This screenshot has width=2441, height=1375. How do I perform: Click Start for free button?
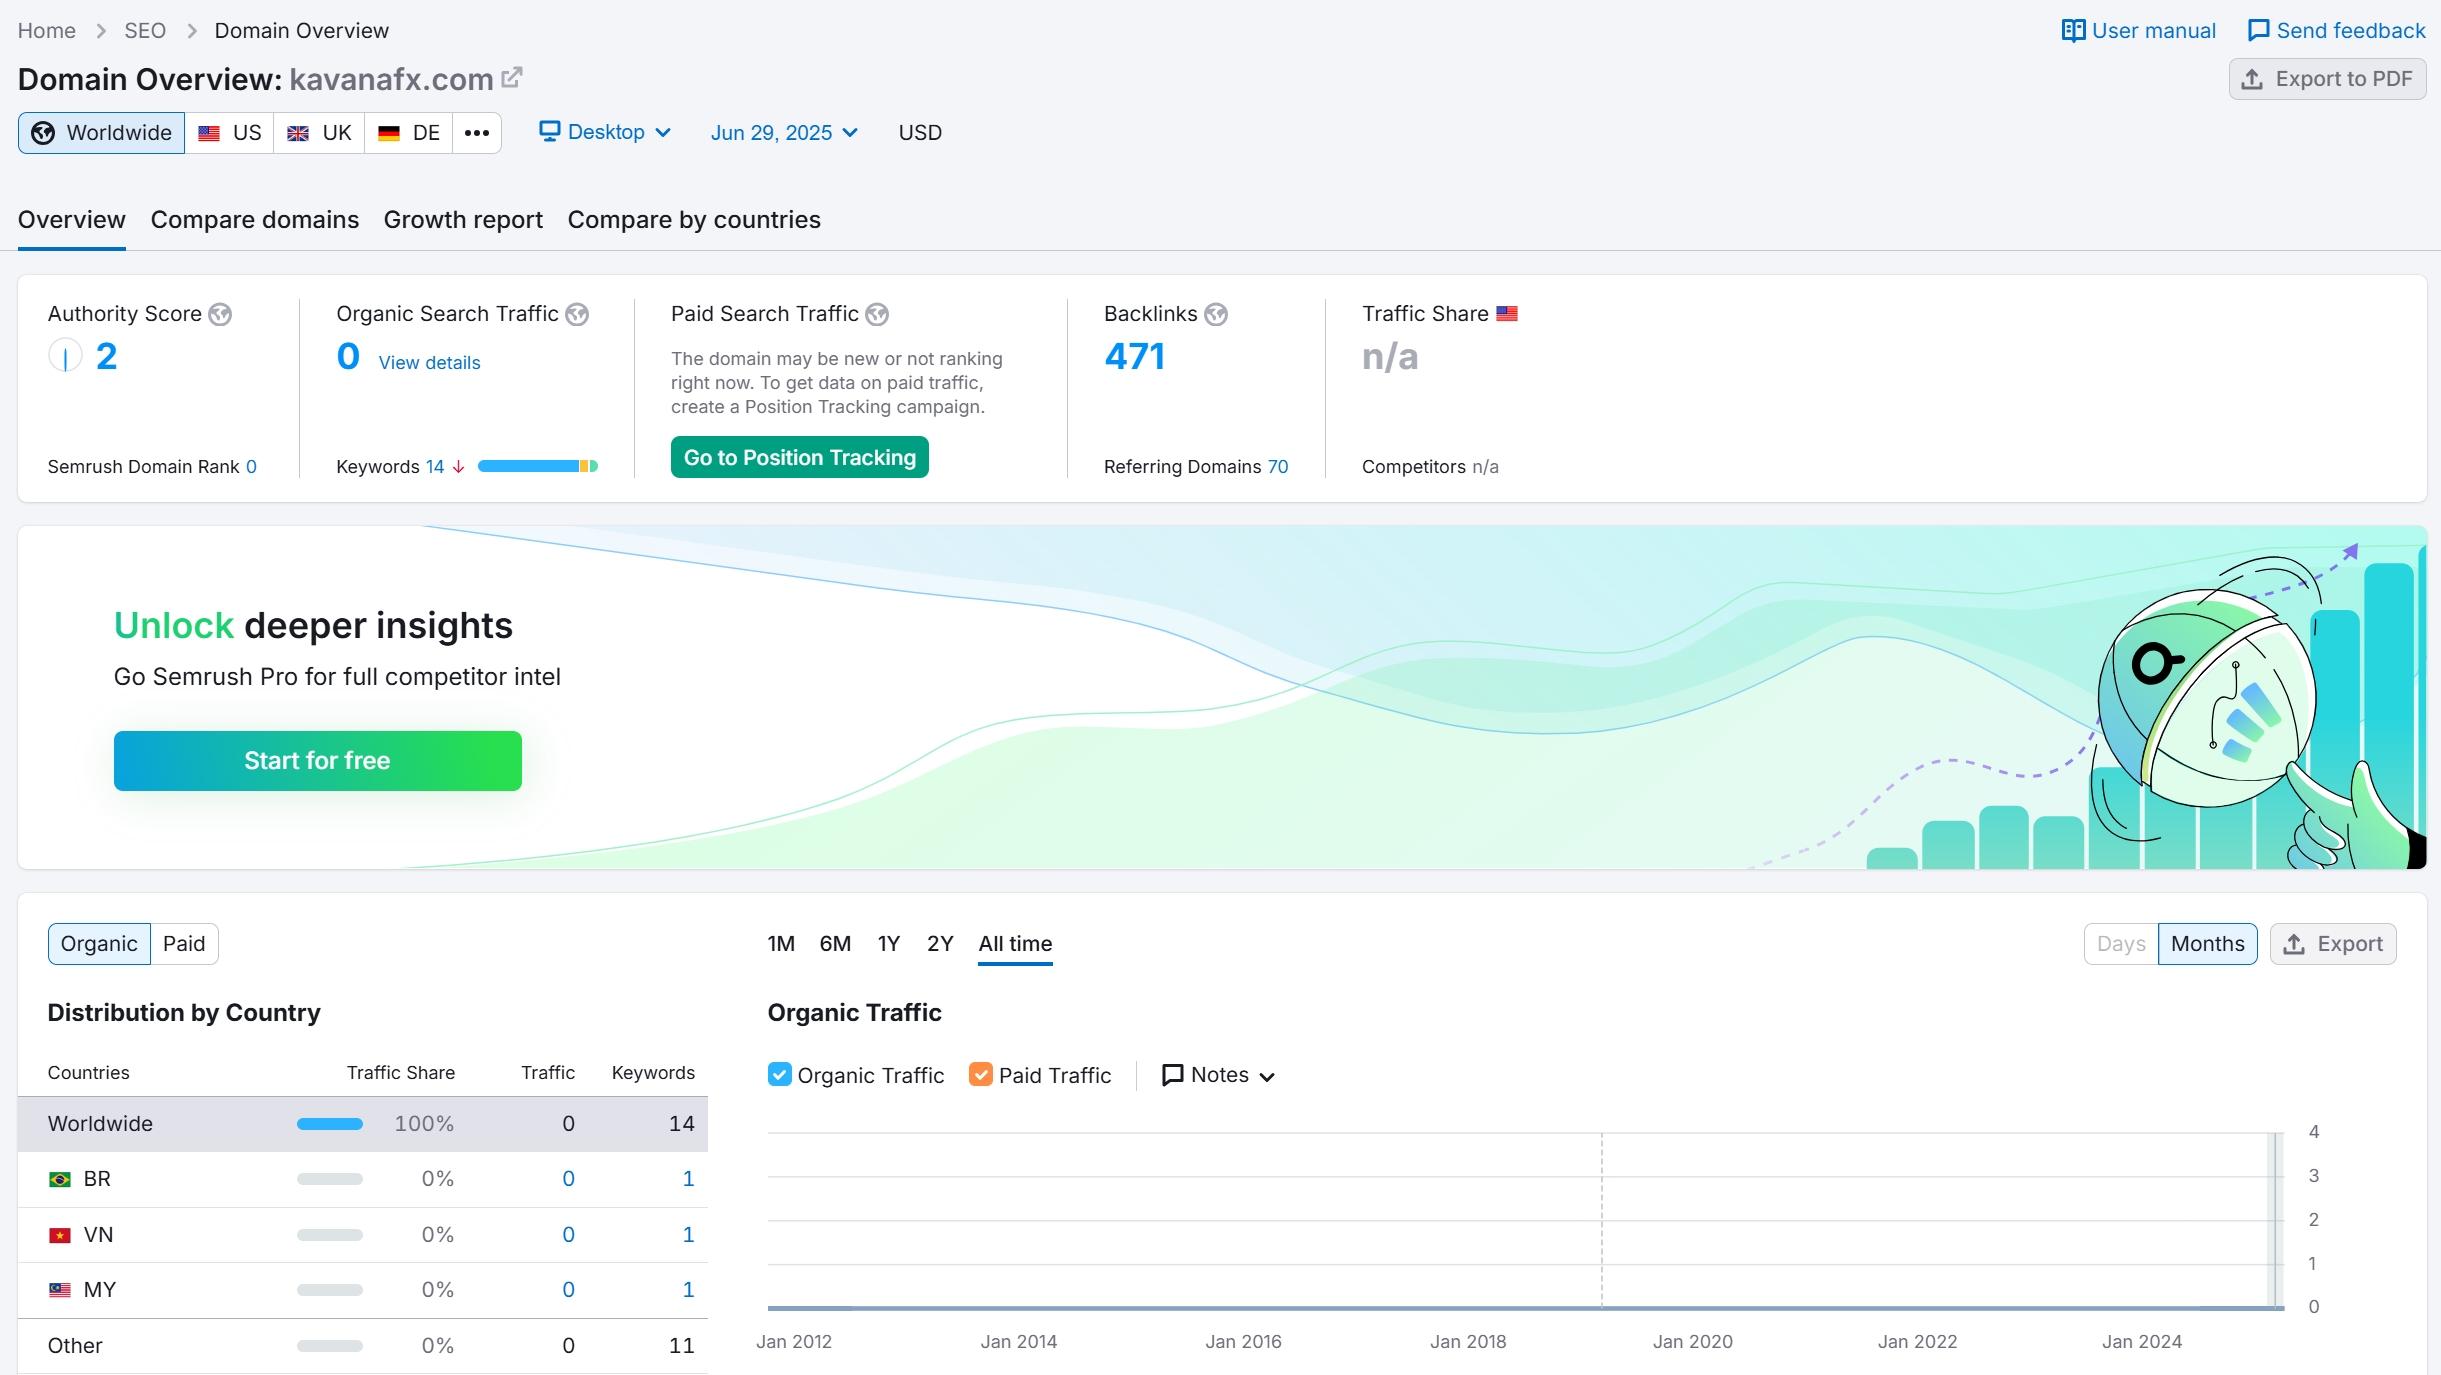coord(318,761)
